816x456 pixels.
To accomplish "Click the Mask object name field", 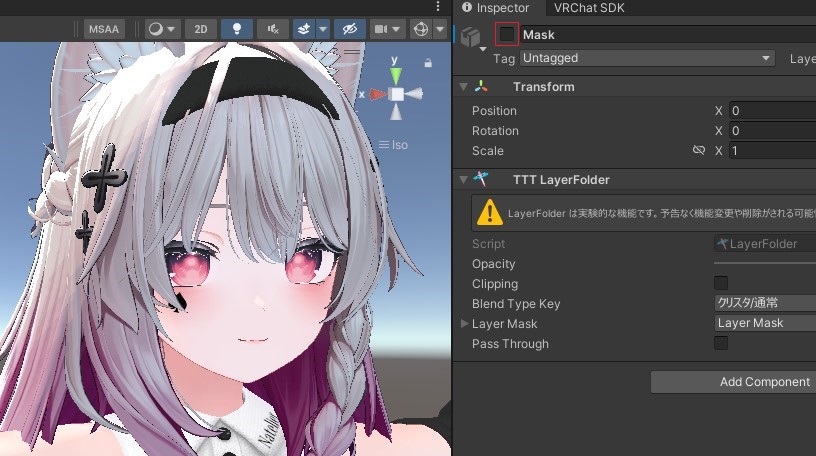I will pyautogui.click(x=667, y=35).
